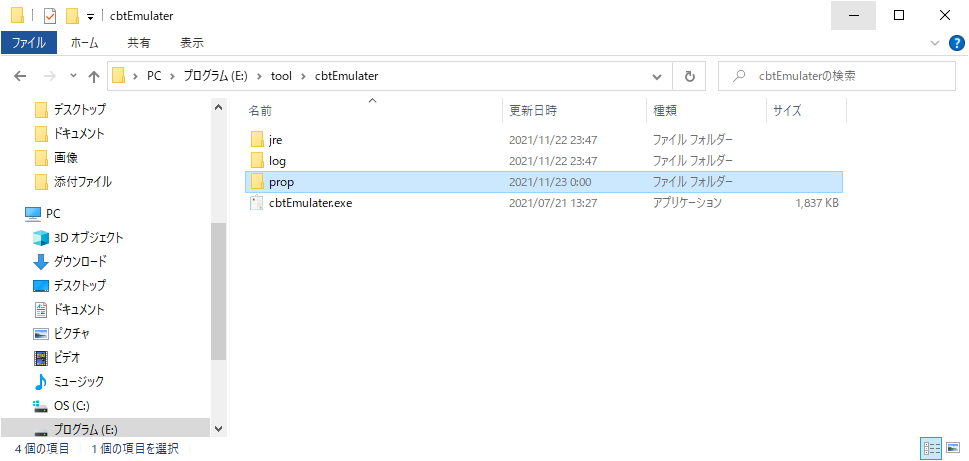
Task: Sort by the 名前 column header
Action: click(x=373, y=111)
